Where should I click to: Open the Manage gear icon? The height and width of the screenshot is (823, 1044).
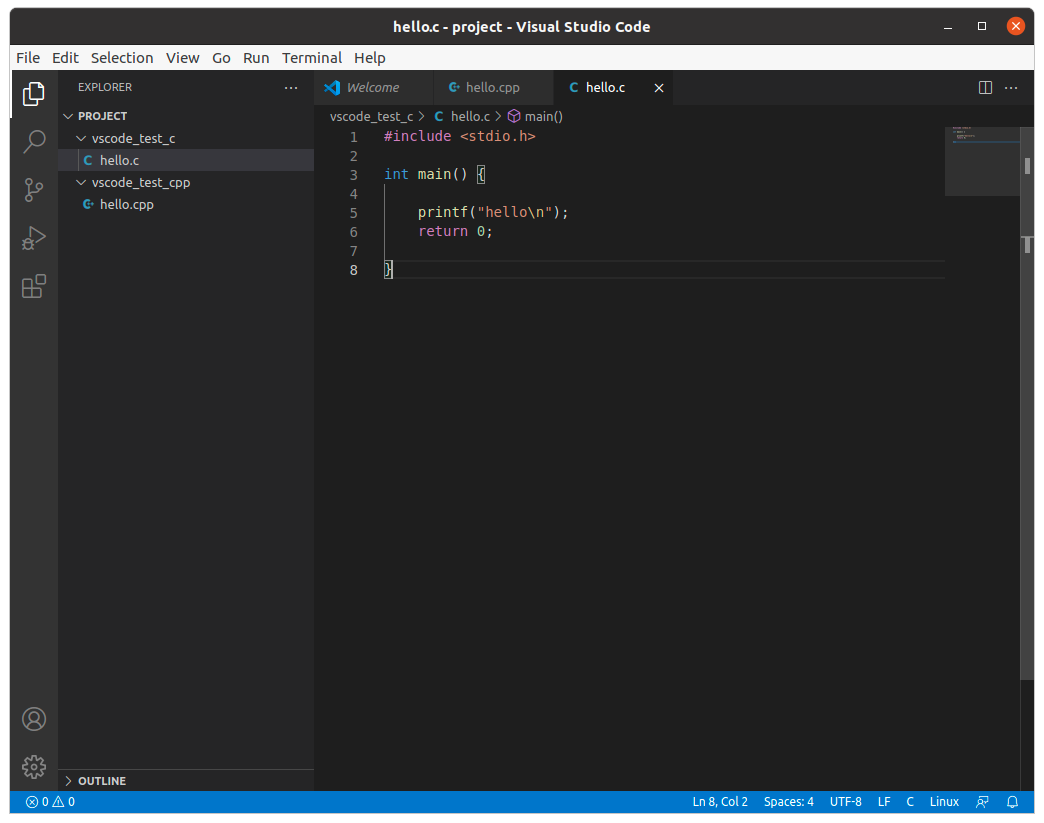point(33,767)
